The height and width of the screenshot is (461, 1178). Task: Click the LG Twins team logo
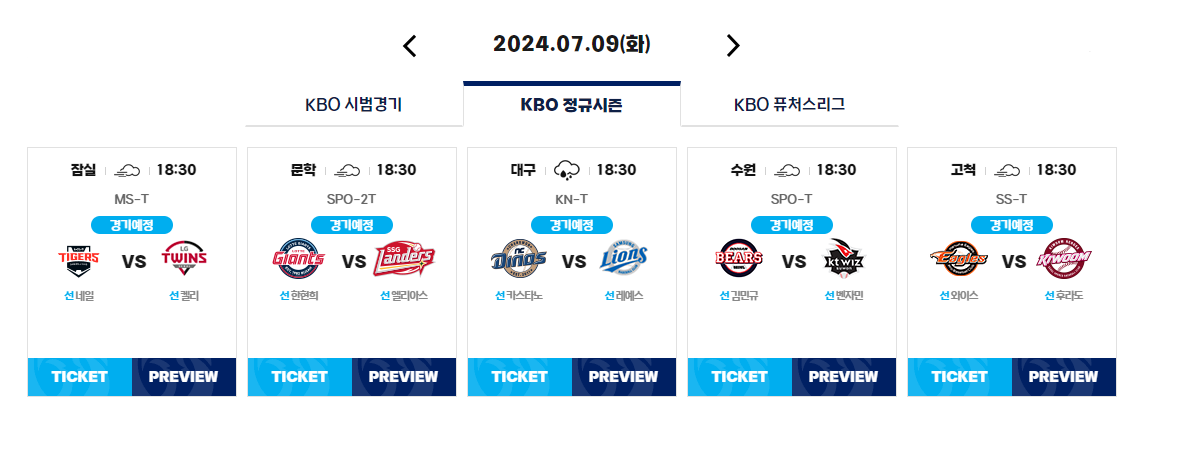(x=184, y=260)
